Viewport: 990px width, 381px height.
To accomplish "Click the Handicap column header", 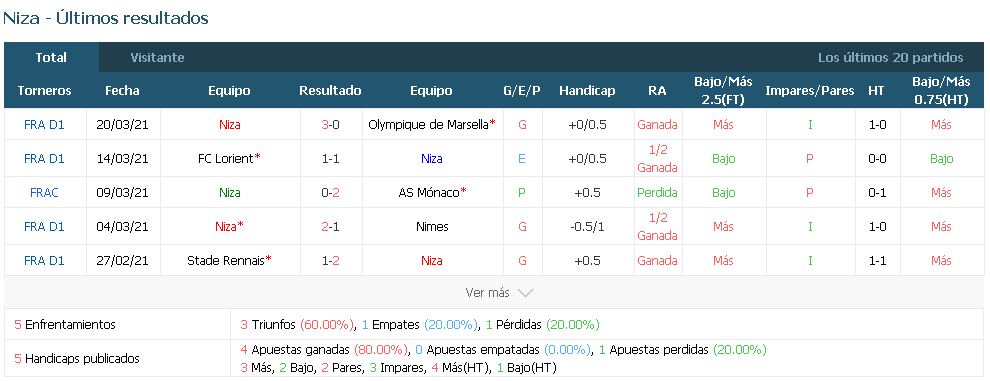I will 587,90.
